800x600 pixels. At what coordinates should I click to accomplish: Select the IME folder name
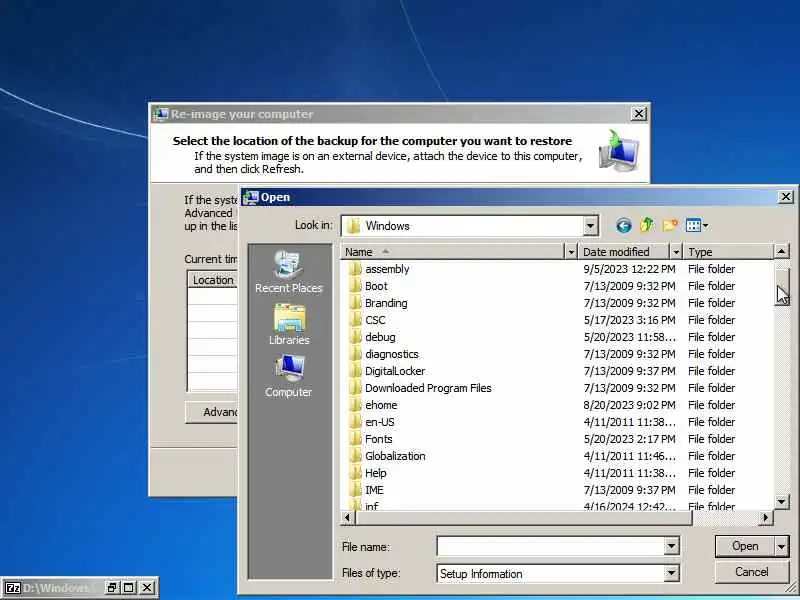374,490
